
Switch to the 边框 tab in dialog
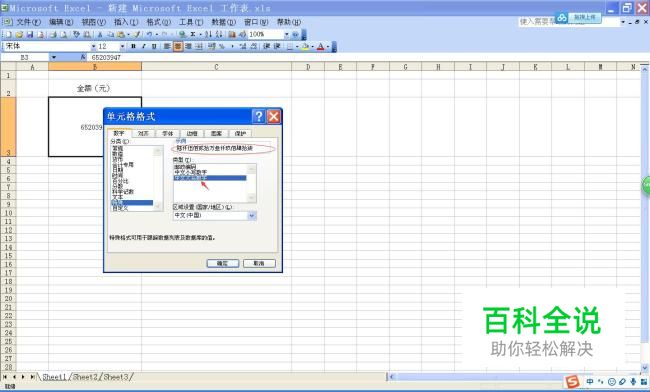click(x=192, y=133)
